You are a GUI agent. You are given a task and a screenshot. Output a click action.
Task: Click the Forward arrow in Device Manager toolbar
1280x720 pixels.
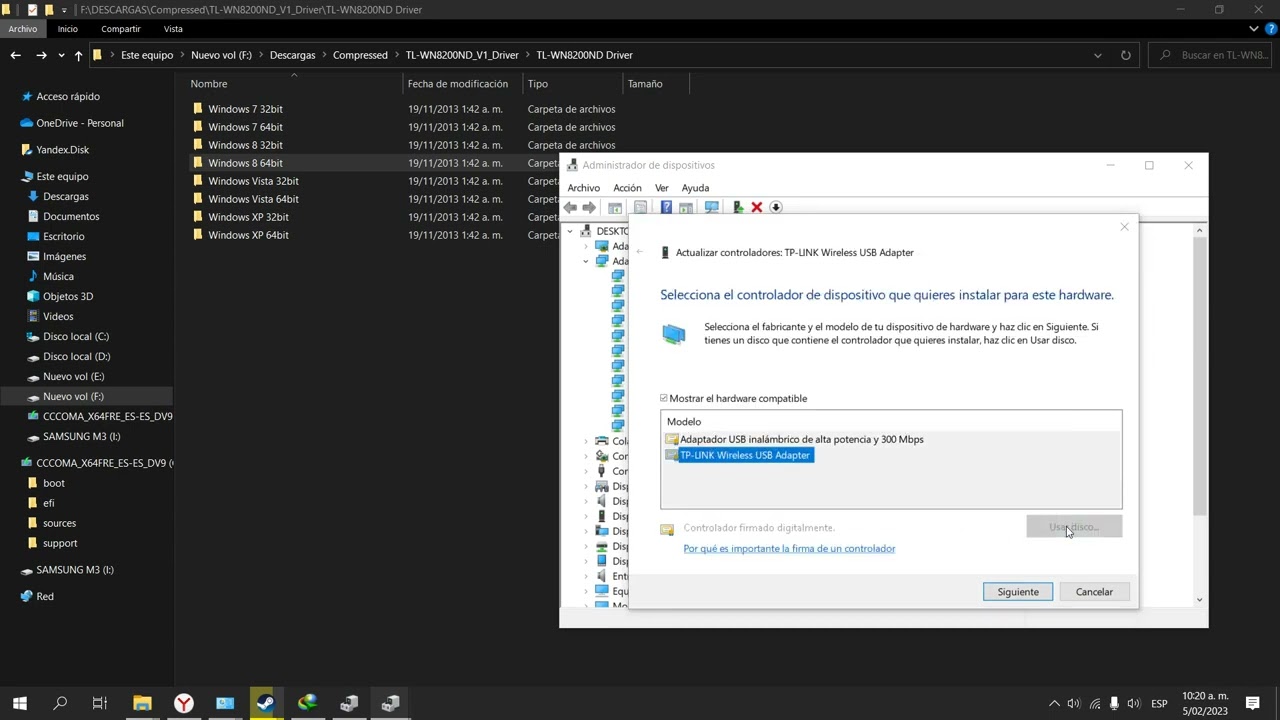point(589,207)
